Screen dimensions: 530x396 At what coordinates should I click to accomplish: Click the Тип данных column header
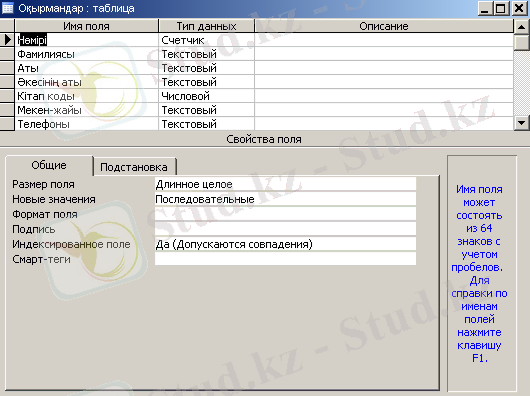pyautogui.click(x=206, y=26)
